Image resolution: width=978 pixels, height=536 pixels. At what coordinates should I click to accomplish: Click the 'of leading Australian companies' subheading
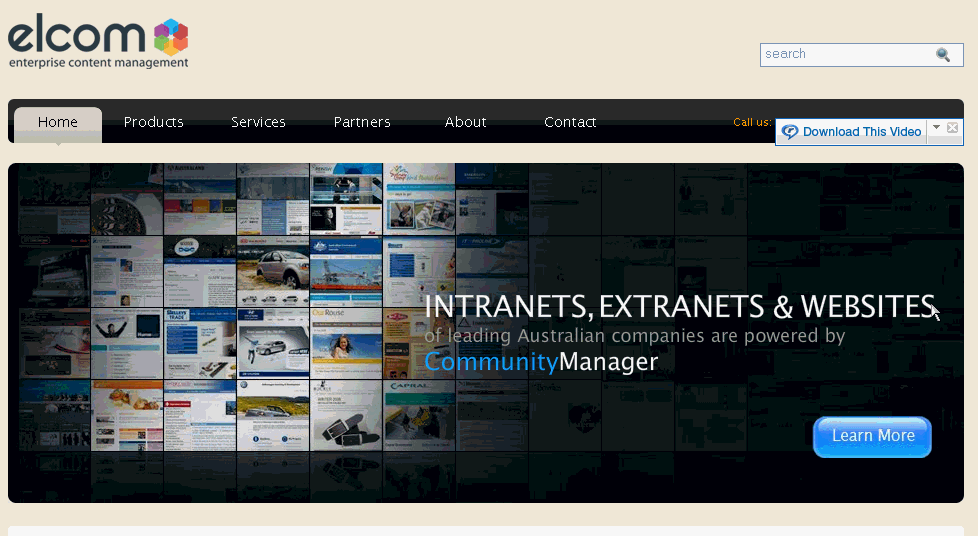click(635, 336)
